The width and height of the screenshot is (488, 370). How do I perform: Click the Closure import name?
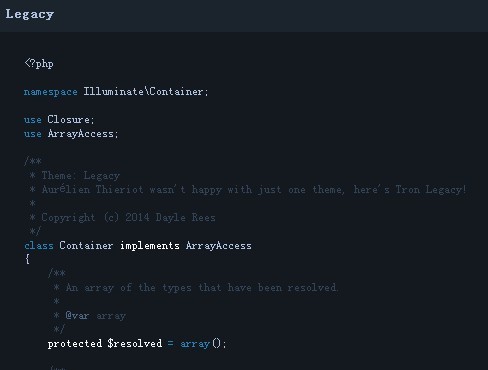[68, 119]
